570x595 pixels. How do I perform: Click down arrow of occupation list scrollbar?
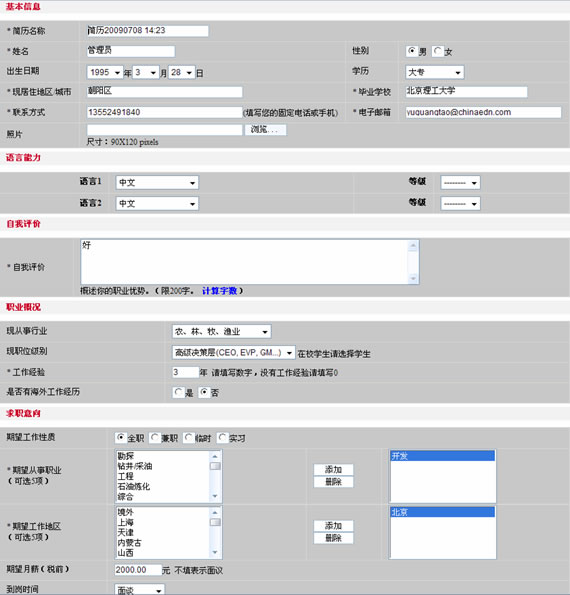point(215,496)
